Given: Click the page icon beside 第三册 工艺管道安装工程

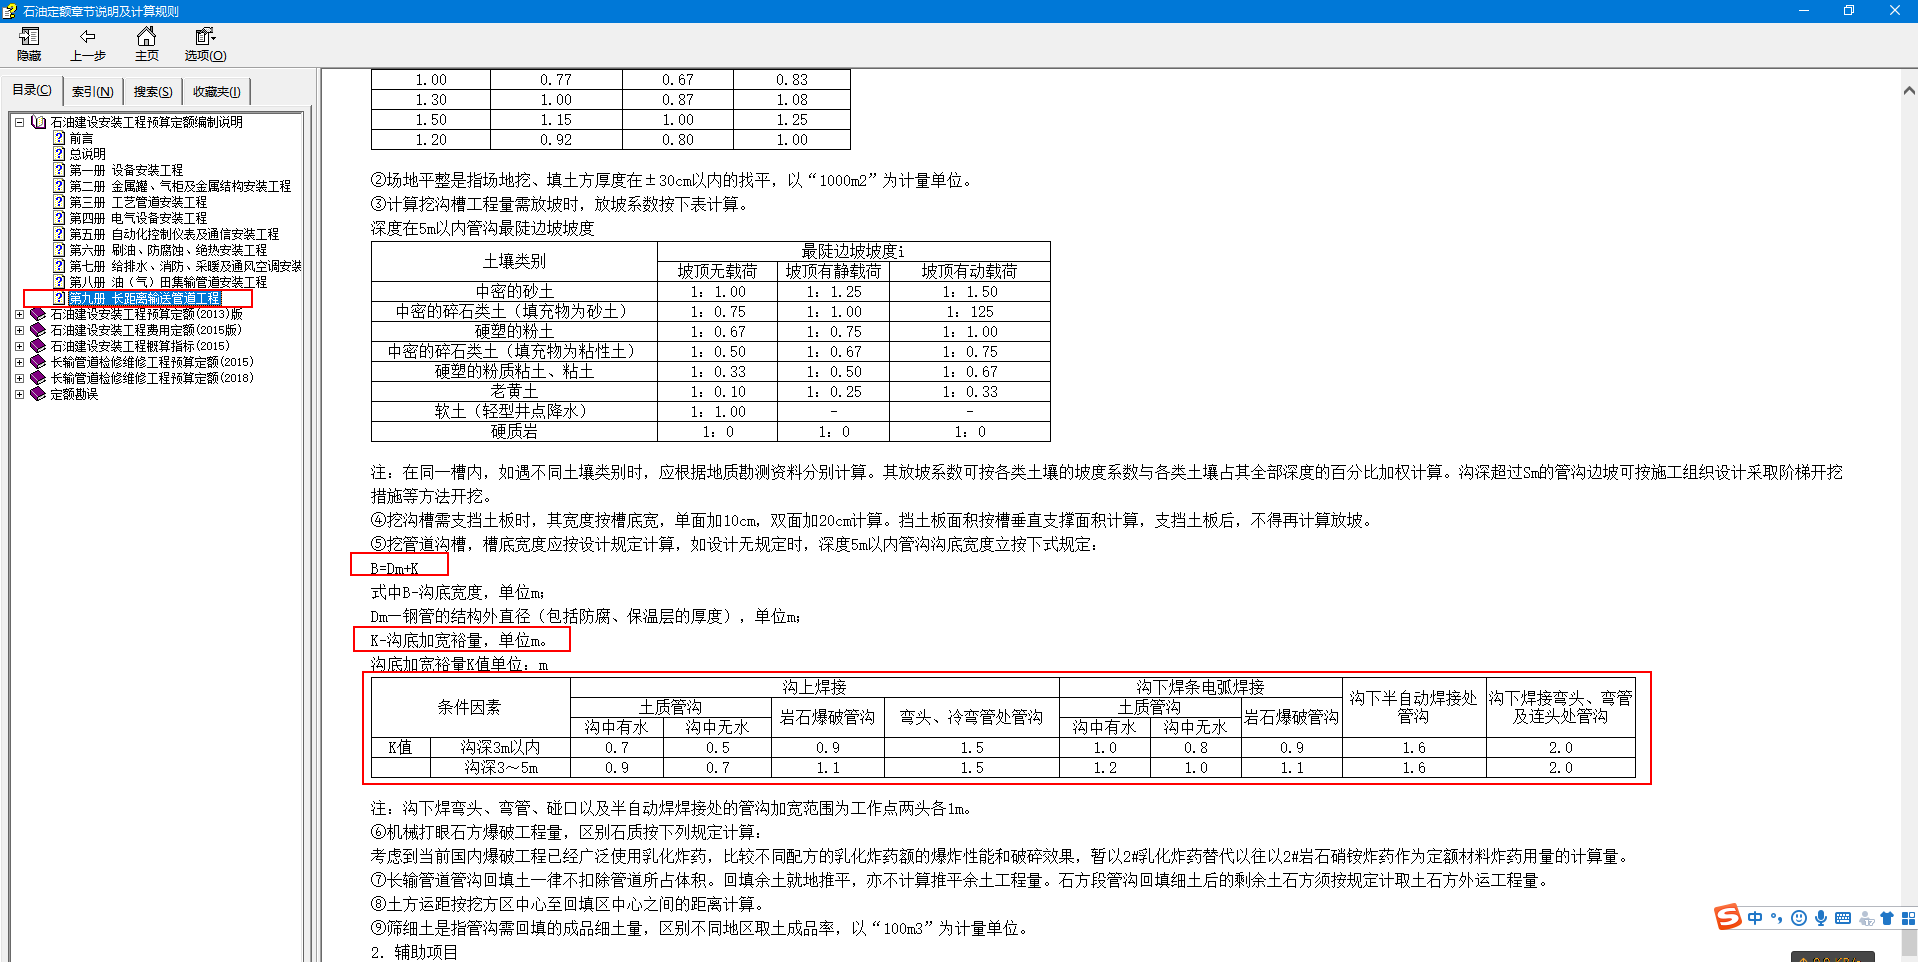Looking at the screenshot, I should point(59,202).
